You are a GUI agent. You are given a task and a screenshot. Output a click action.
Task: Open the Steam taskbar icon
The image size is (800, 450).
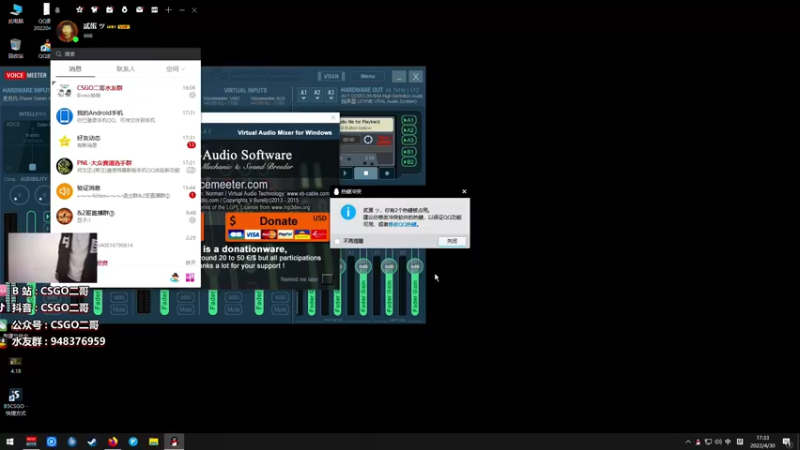(92, 442)
